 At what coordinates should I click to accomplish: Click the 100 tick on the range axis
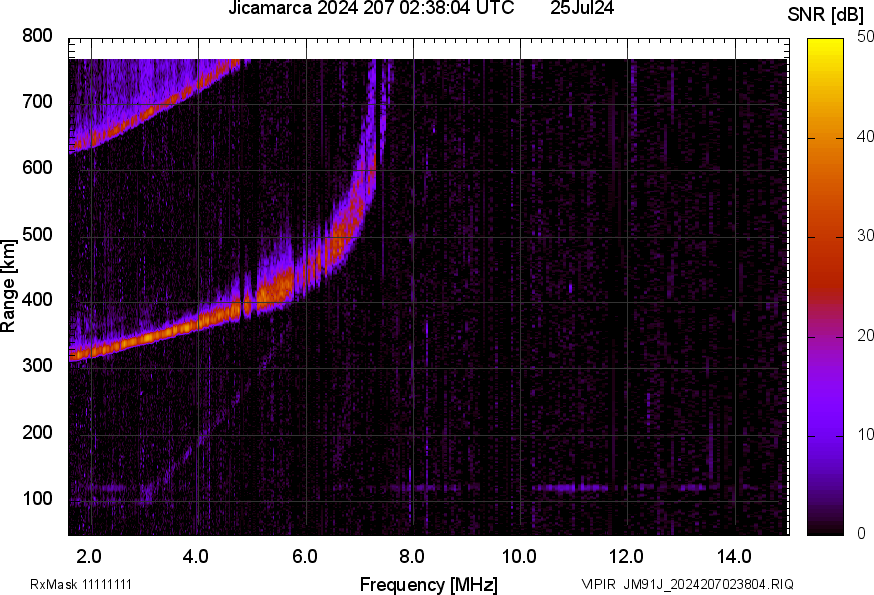coord(37,498)
